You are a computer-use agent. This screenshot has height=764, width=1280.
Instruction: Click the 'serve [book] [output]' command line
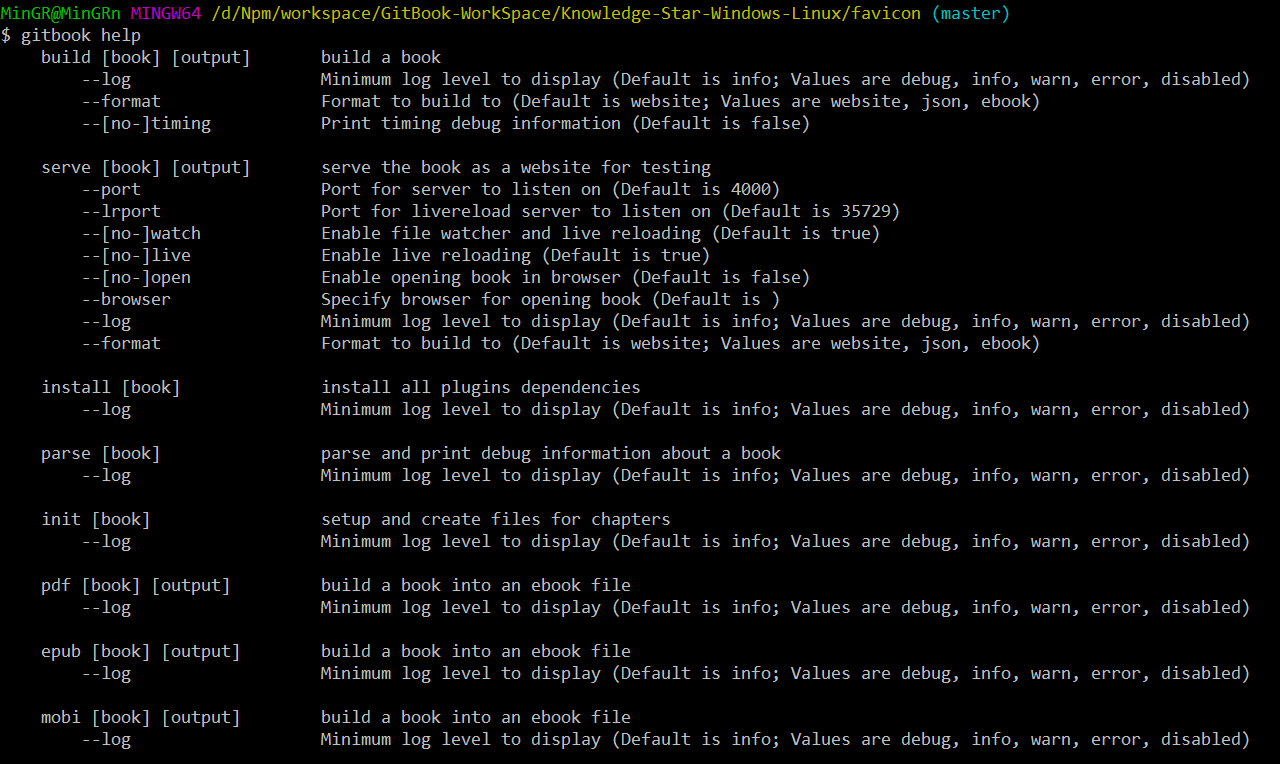pyautogui.click(x=145, y=167)
